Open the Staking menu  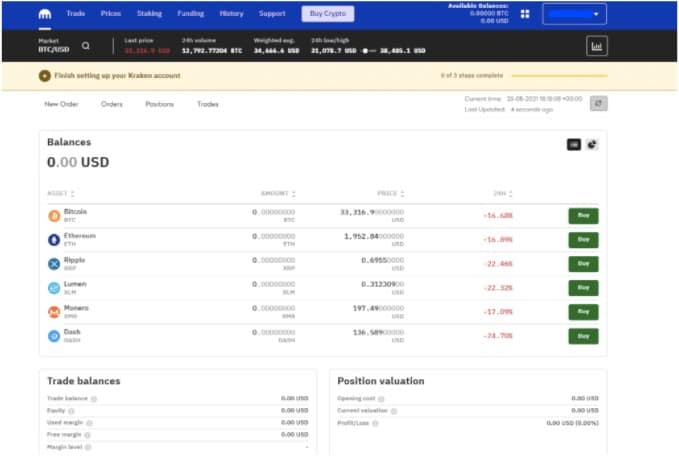point(149,13)
